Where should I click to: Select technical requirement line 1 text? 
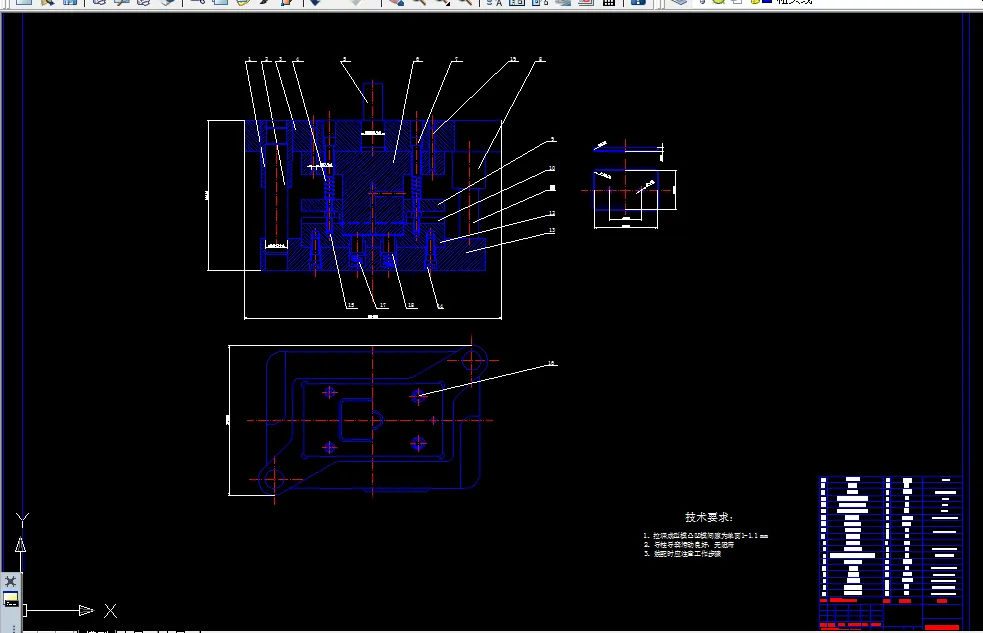point(705,536)
